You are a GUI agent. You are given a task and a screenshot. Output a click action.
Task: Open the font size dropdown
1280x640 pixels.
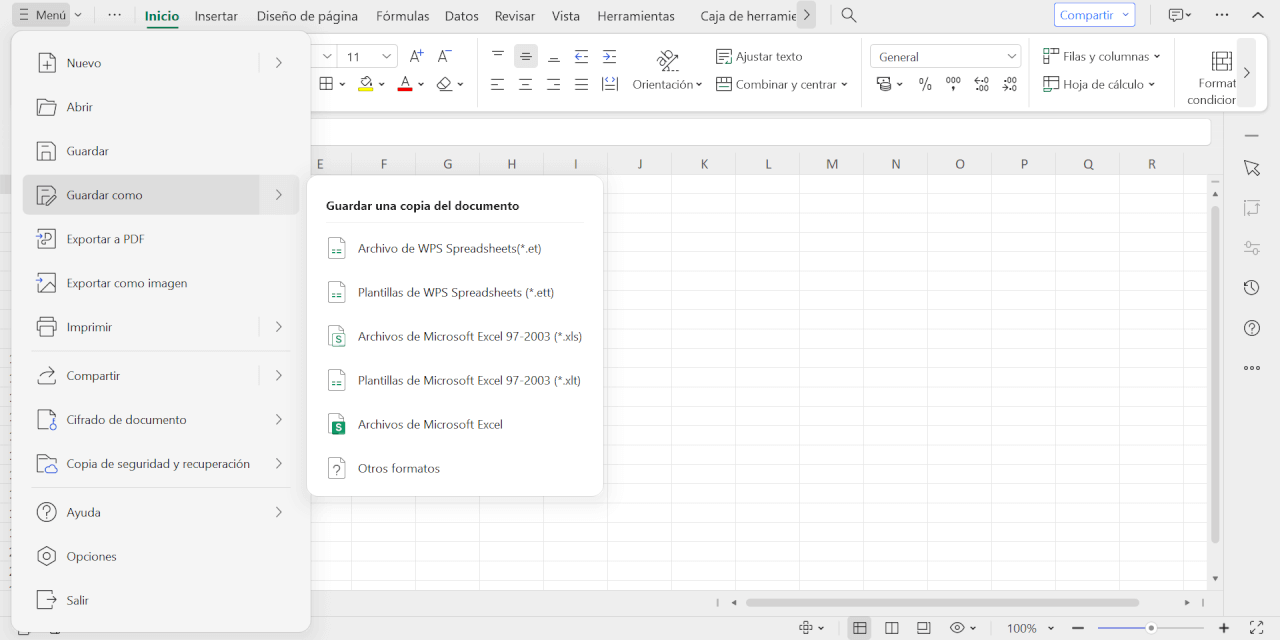tap(389, 56)
